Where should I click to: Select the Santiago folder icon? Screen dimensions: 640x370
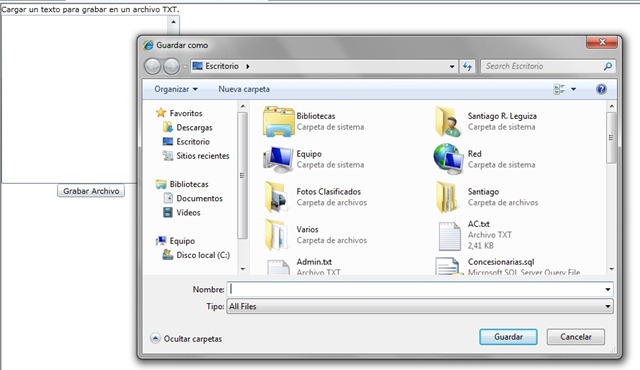click(x=447, y=197)
